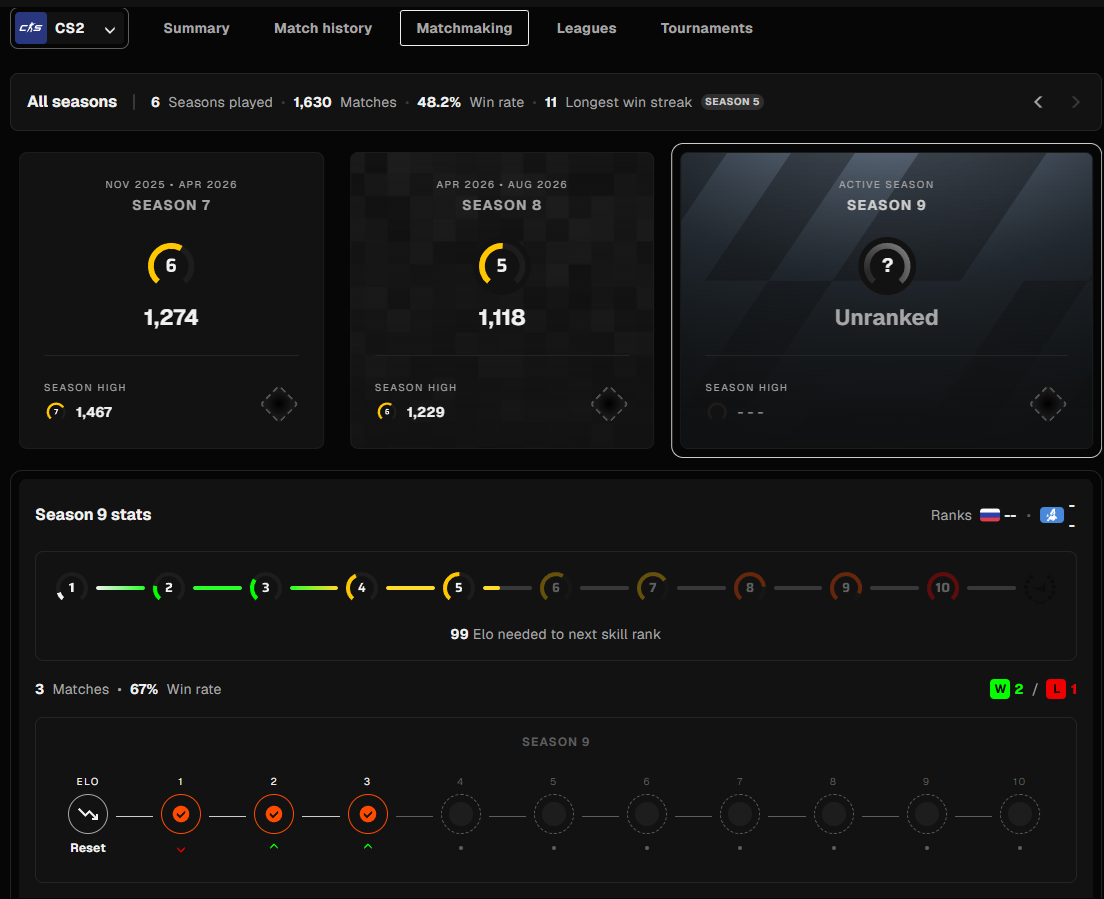Click the empty placement match 6 marker

(x=646, y=814)
